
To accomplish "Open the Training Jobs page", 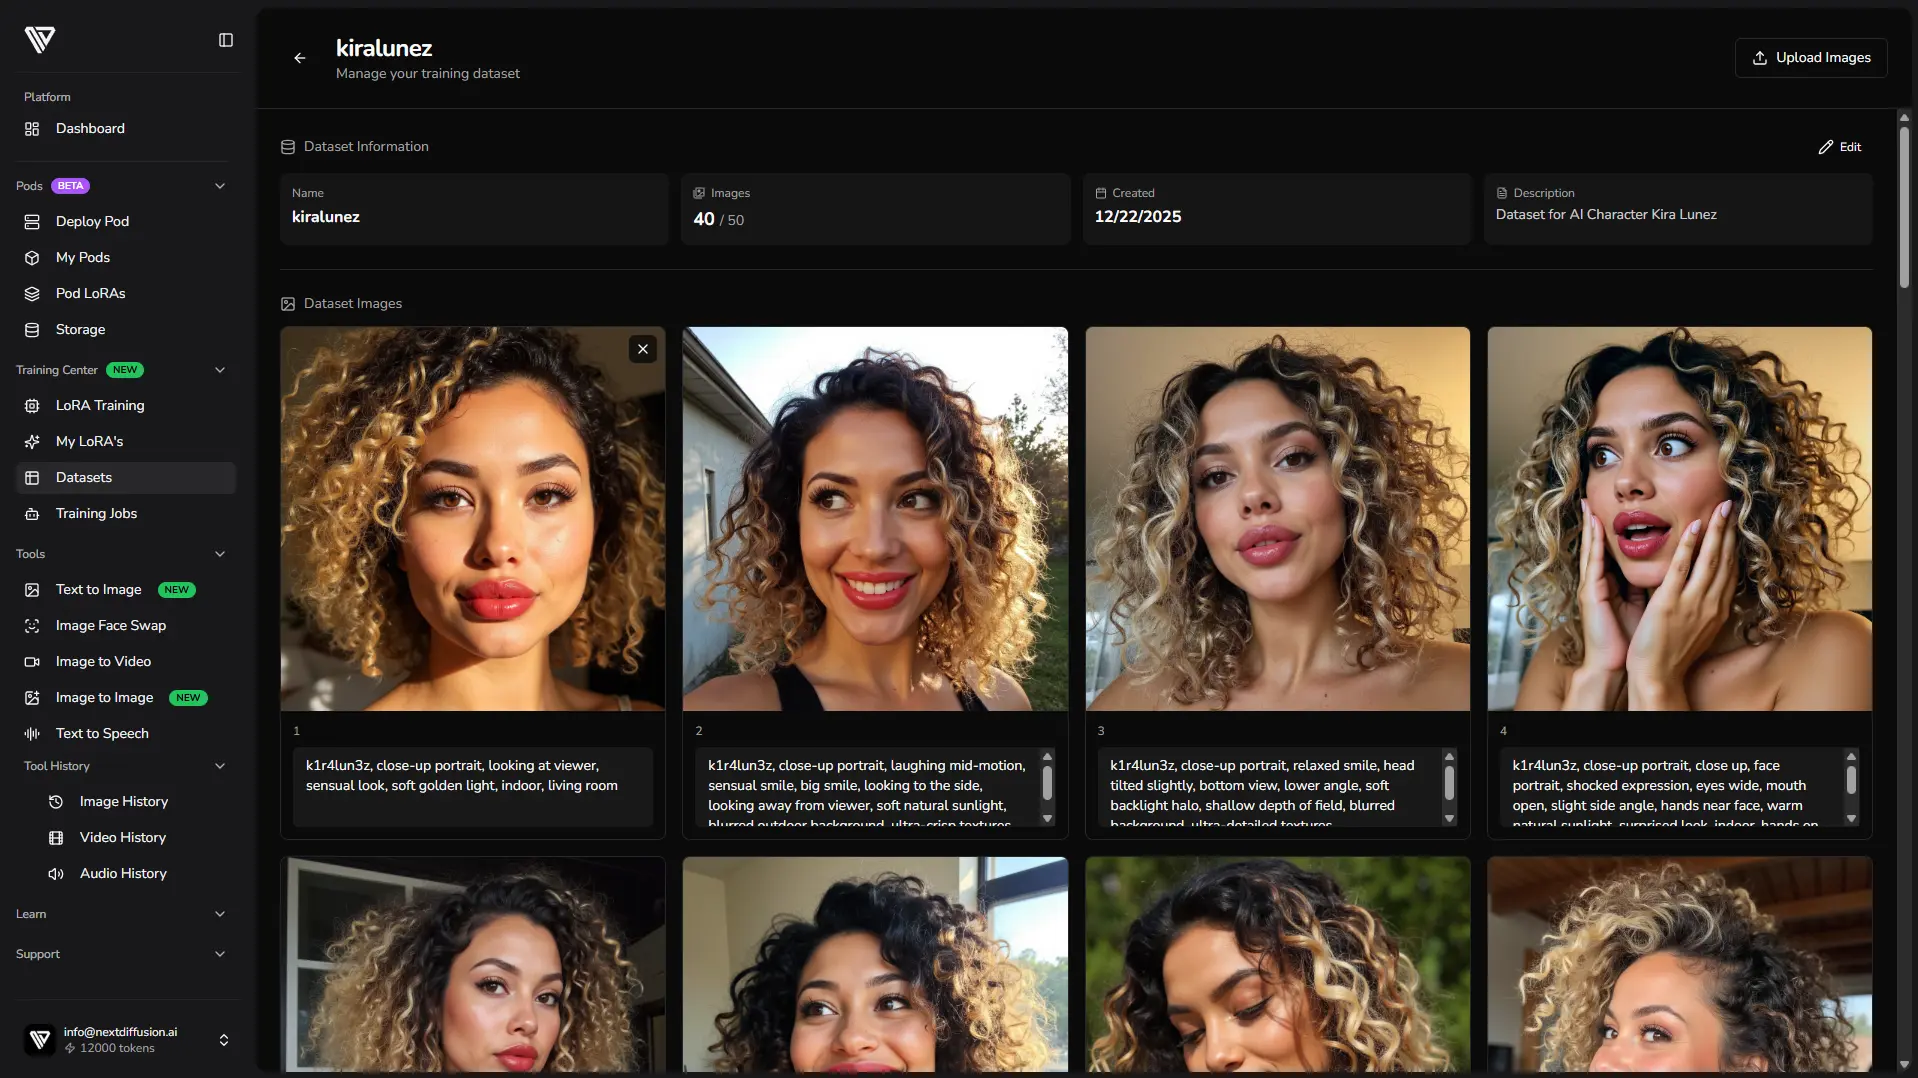I will (x=96, y=514).
